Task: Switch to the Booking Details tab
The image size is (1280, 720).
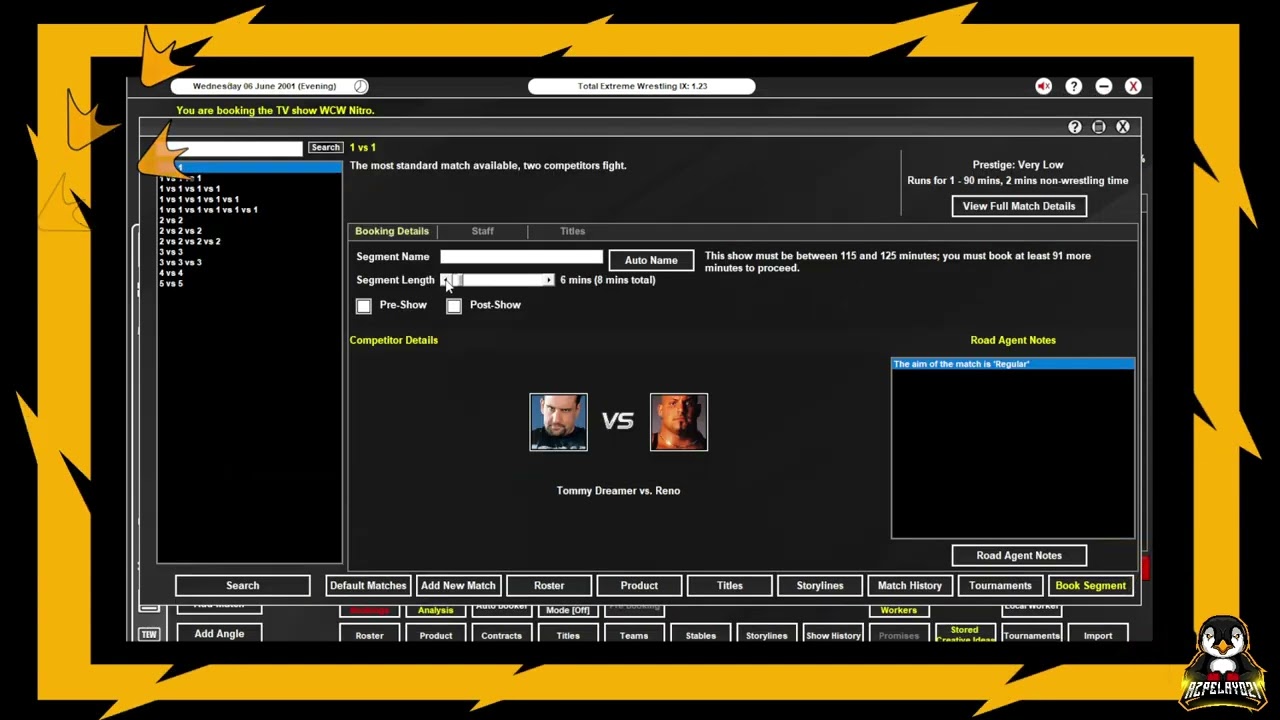Action: [x=392, y=231]
